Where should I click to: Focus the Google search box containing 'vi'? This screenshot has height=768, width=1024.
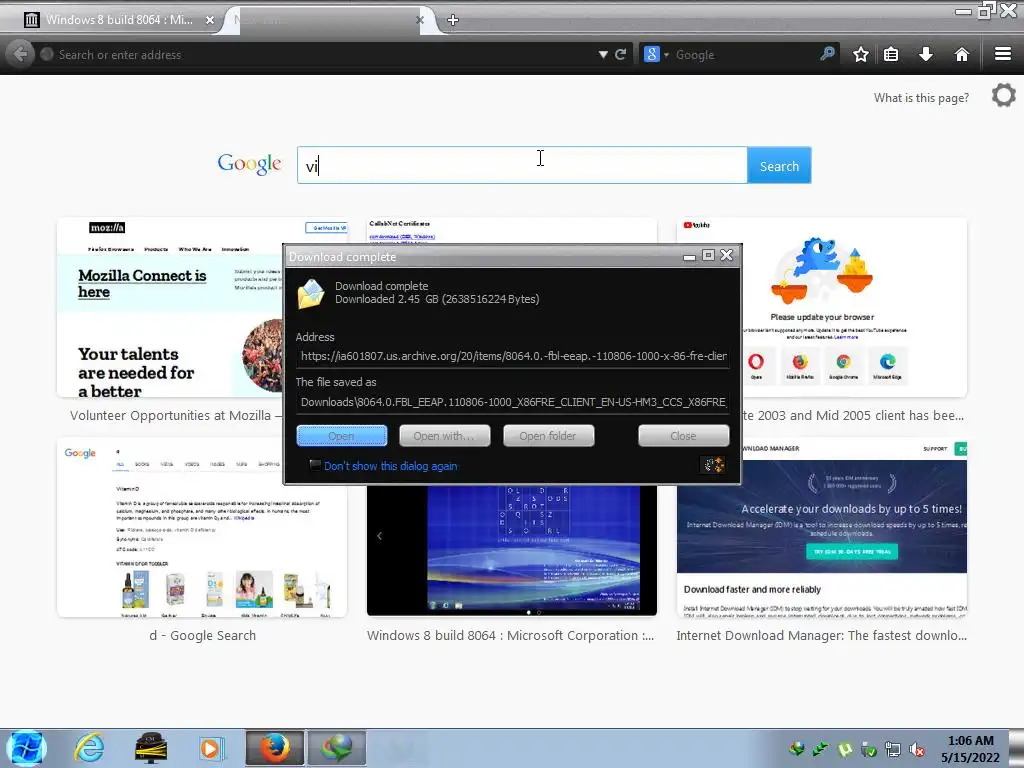click(x=522, y=165)
